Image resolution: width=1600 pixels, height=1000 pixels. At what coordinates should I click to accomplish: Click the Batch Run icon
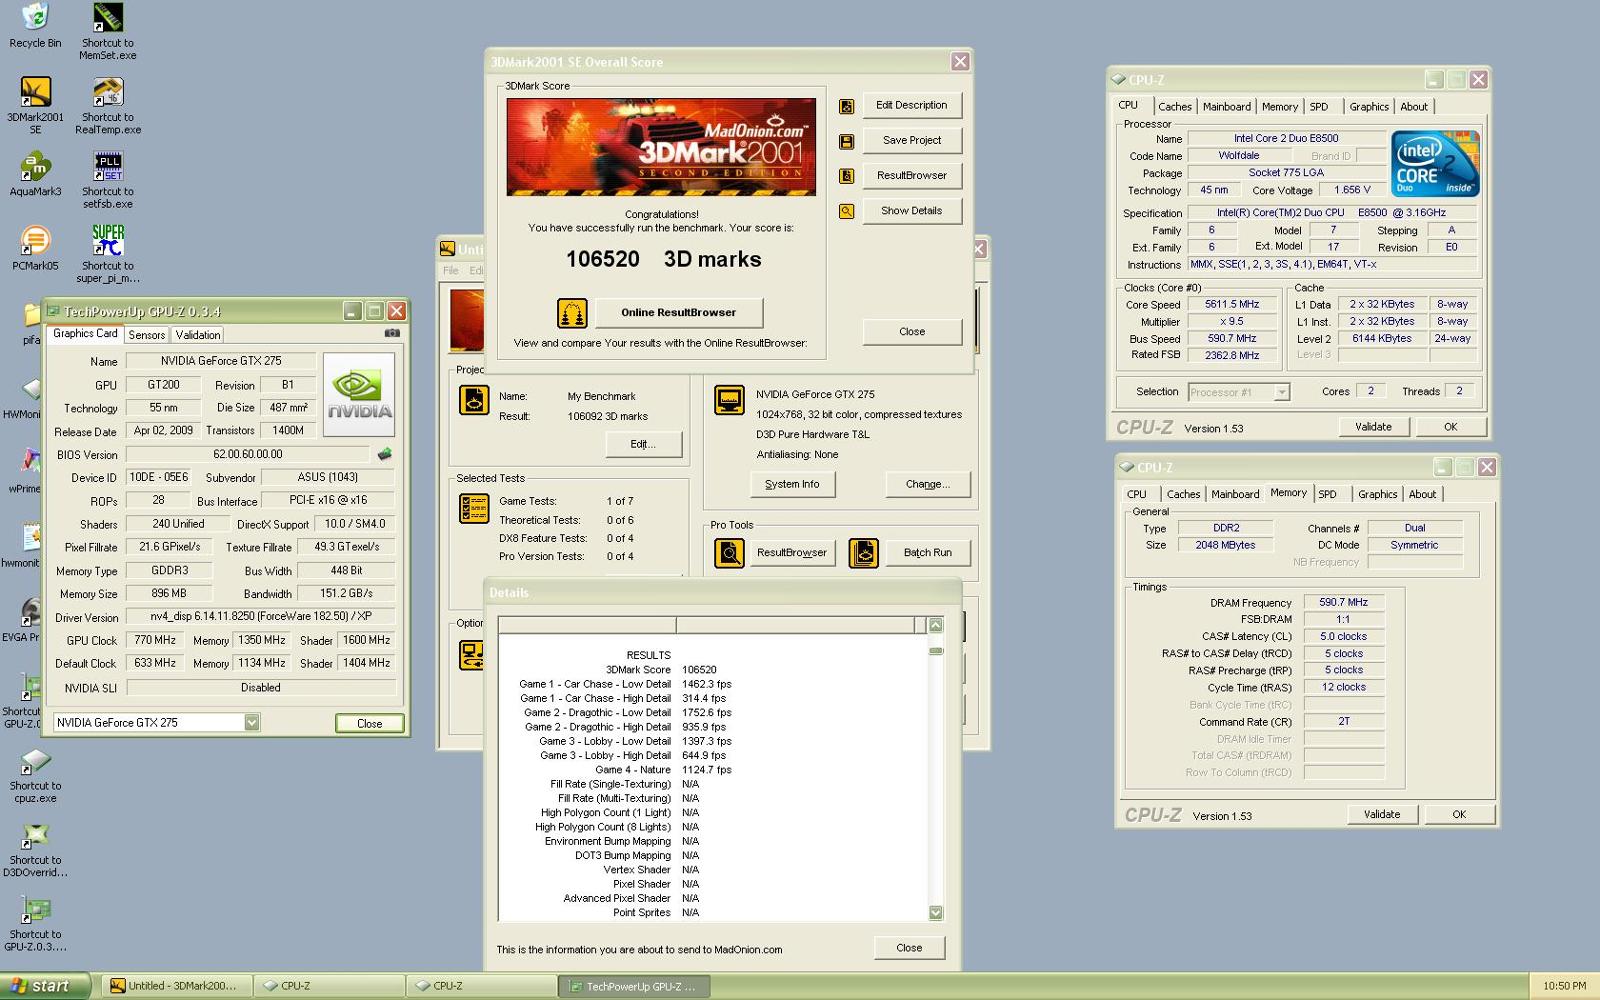click(863, 552)
